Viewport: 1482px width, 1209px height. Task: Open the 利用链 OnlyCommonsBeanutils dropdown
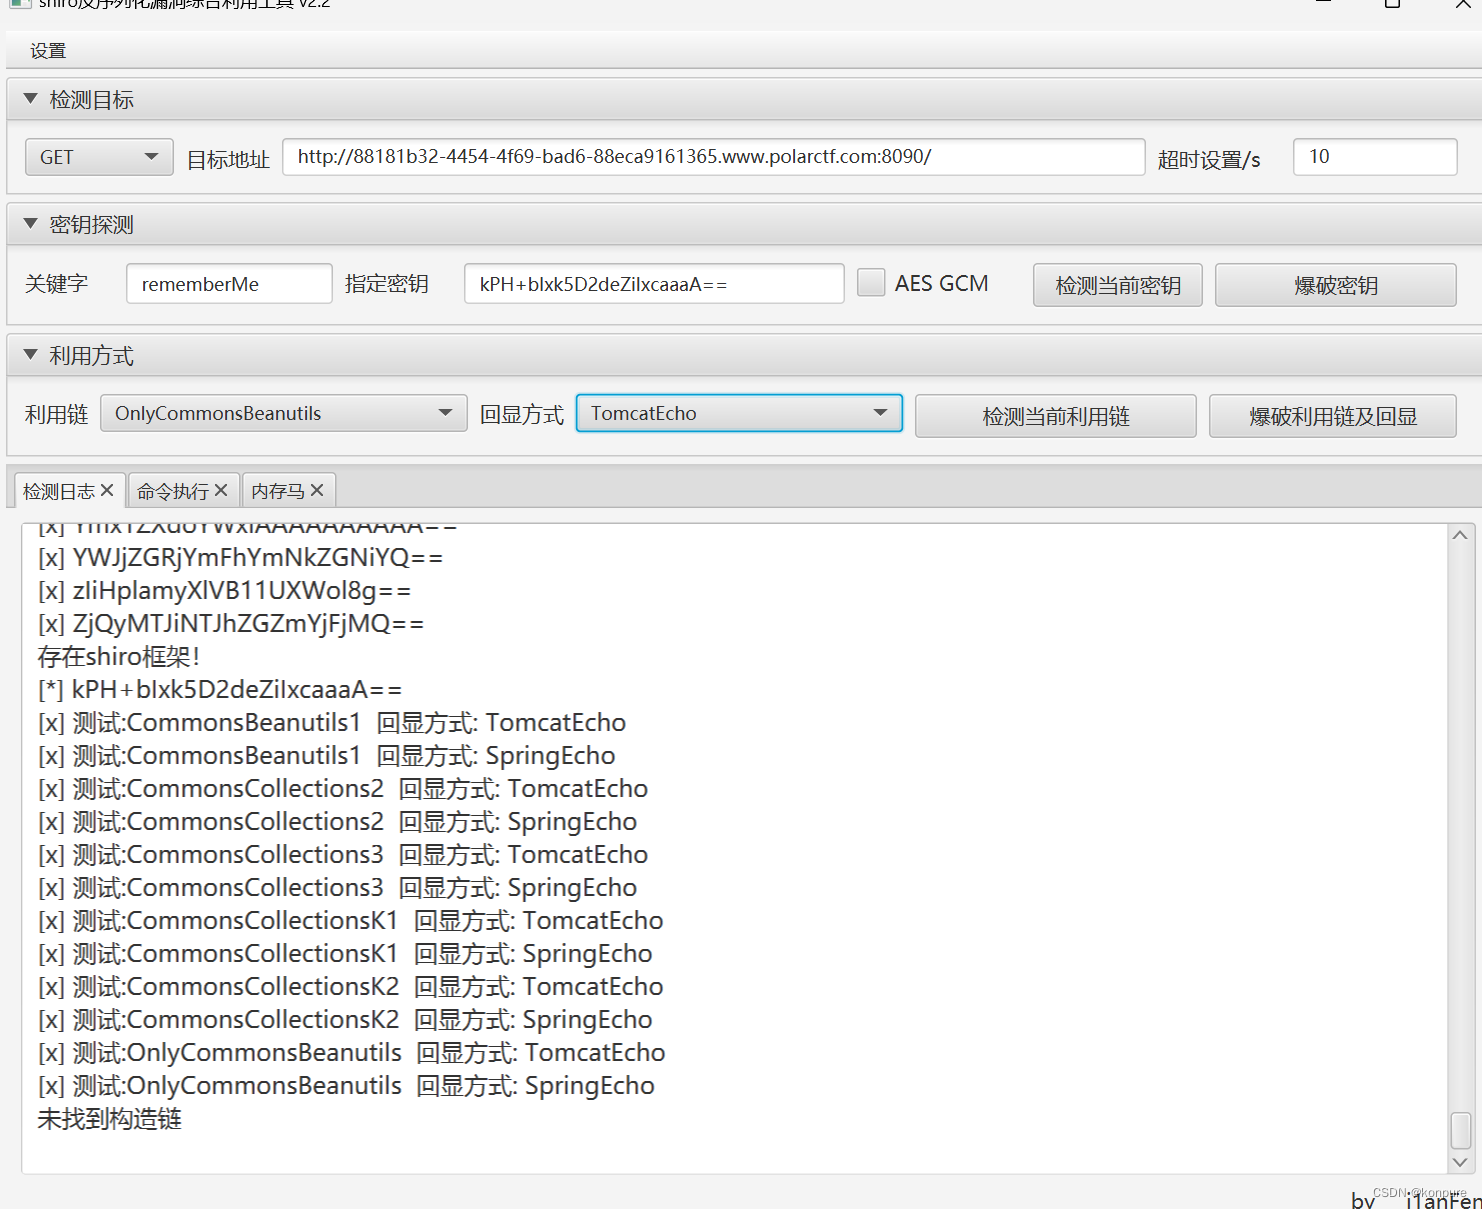coord(283,413)
